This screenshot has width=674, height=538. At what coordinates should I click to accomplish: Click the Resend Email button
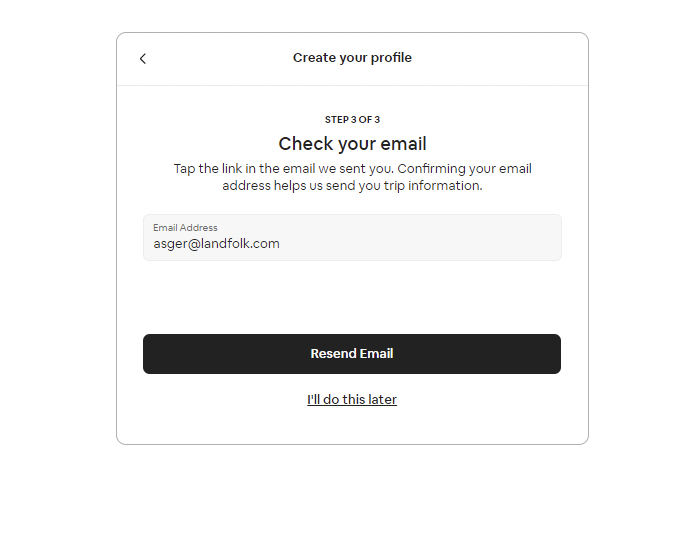352,354
